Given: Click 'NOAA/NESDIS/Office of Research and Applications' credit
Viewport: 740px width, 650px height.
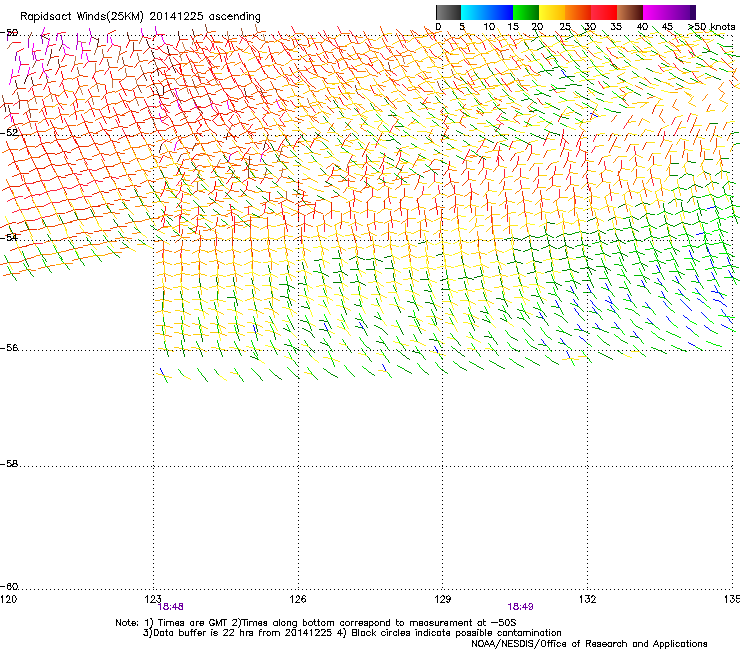Looking at the screenshot, I should tap(589, 644).
